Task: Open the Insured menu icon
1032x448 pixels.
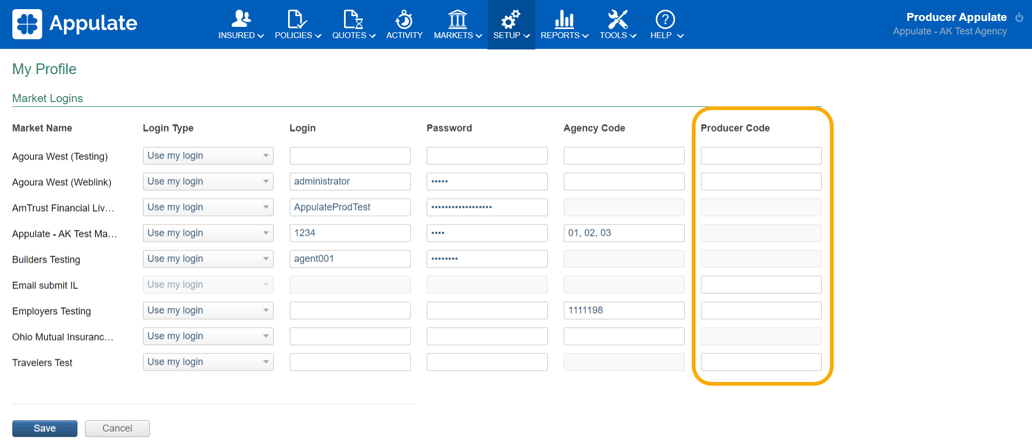Action: pyautogui.click(x=241, y=19)
